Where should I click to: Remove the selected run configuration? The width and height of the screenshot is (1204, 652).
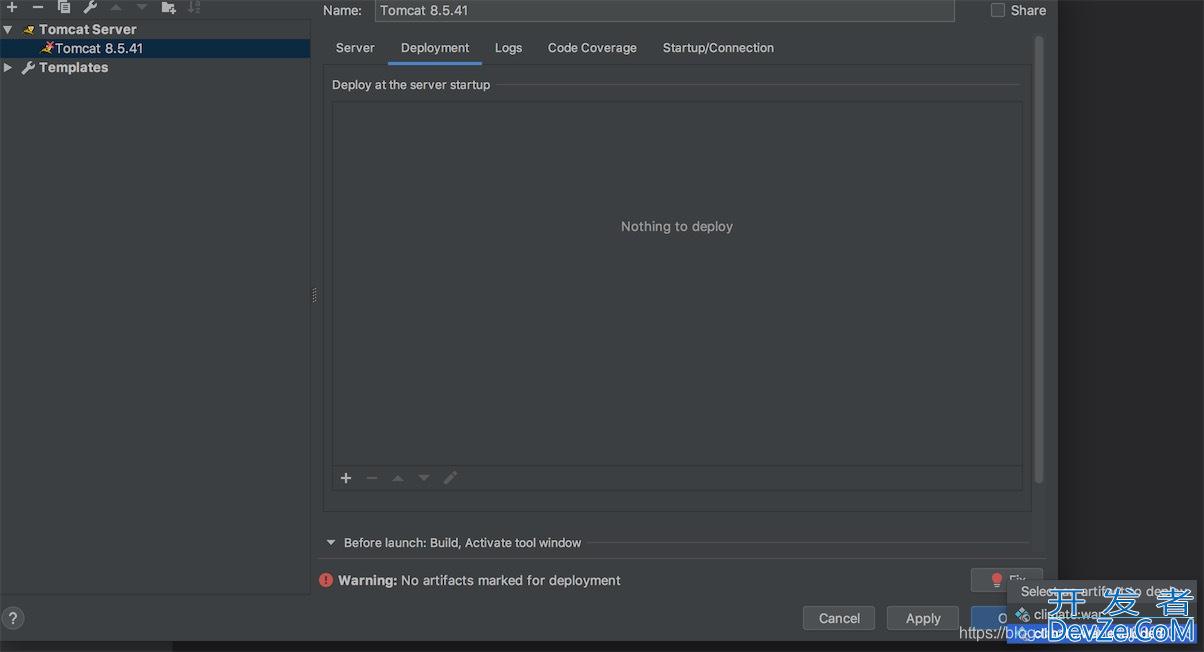click(x=38, y=7)
